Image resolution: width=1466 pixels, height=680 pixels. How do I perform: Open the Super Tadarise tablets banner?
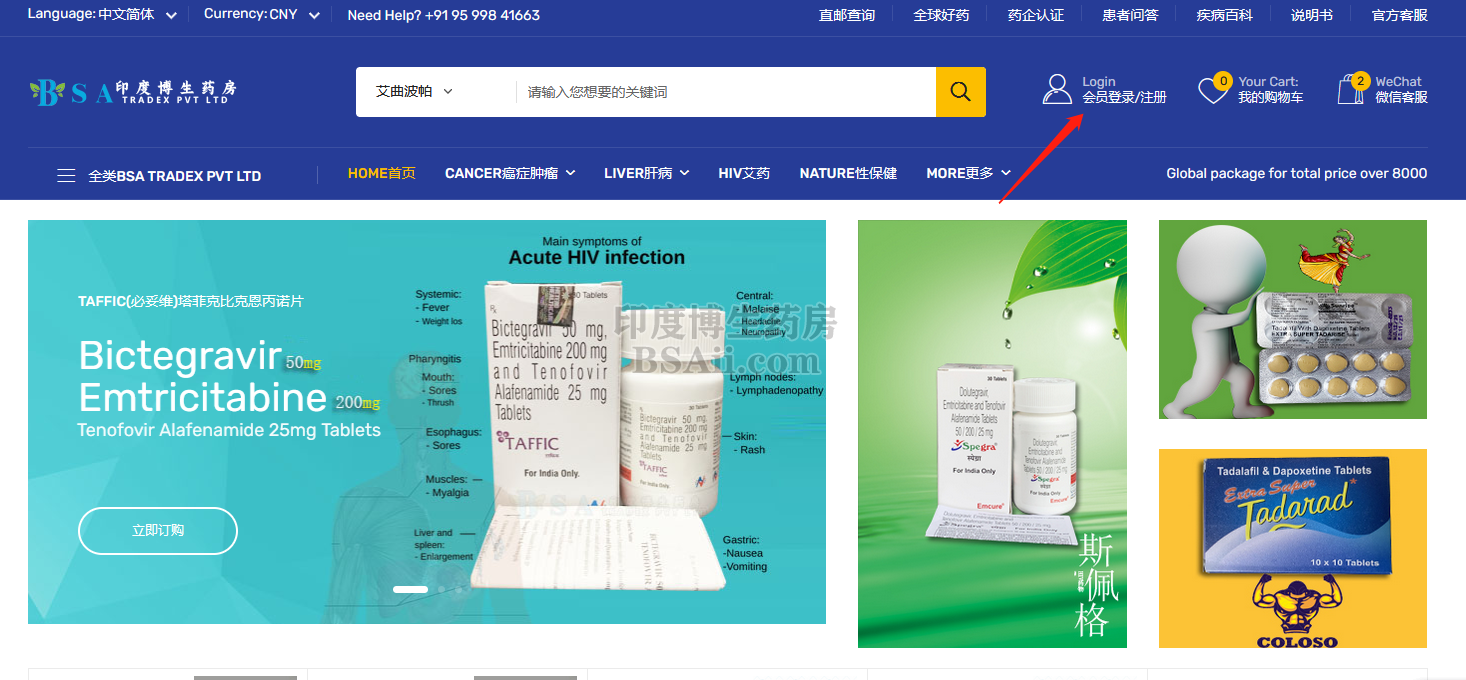[1293, 320]
